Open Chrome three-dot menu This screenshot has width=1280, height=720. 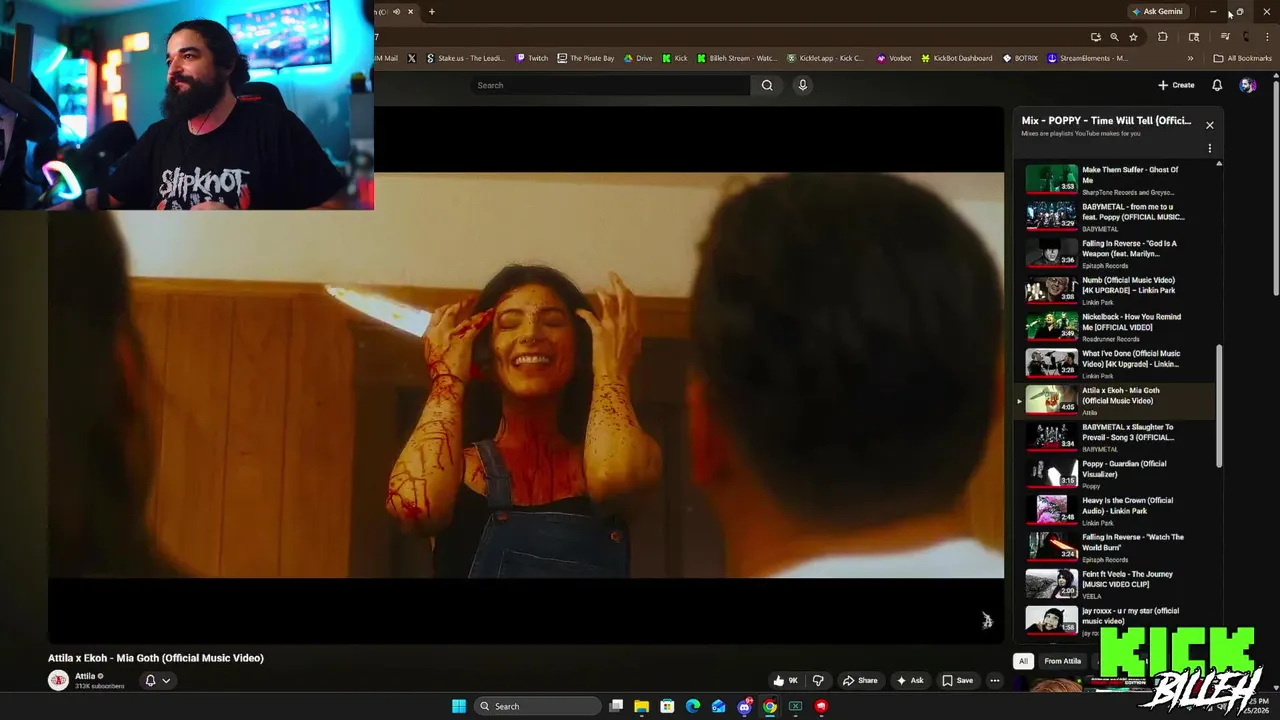(x=1267, y=37)
